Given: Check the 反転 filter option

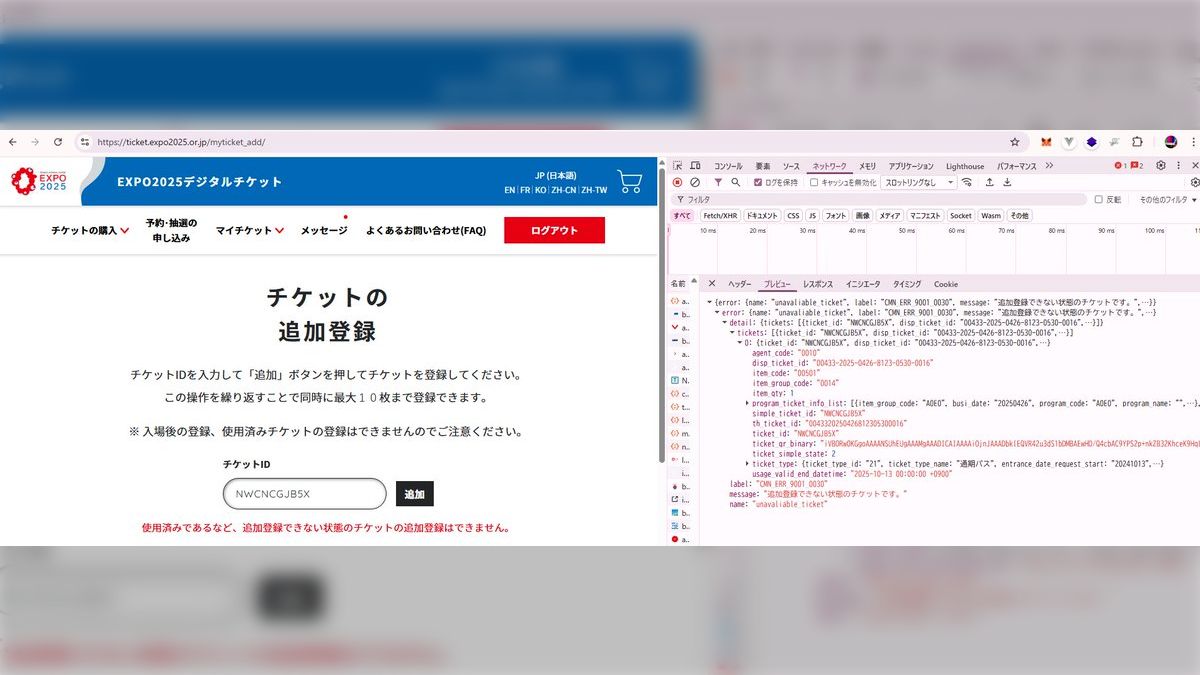Looking at the screenshot, I should (1098, 198).
